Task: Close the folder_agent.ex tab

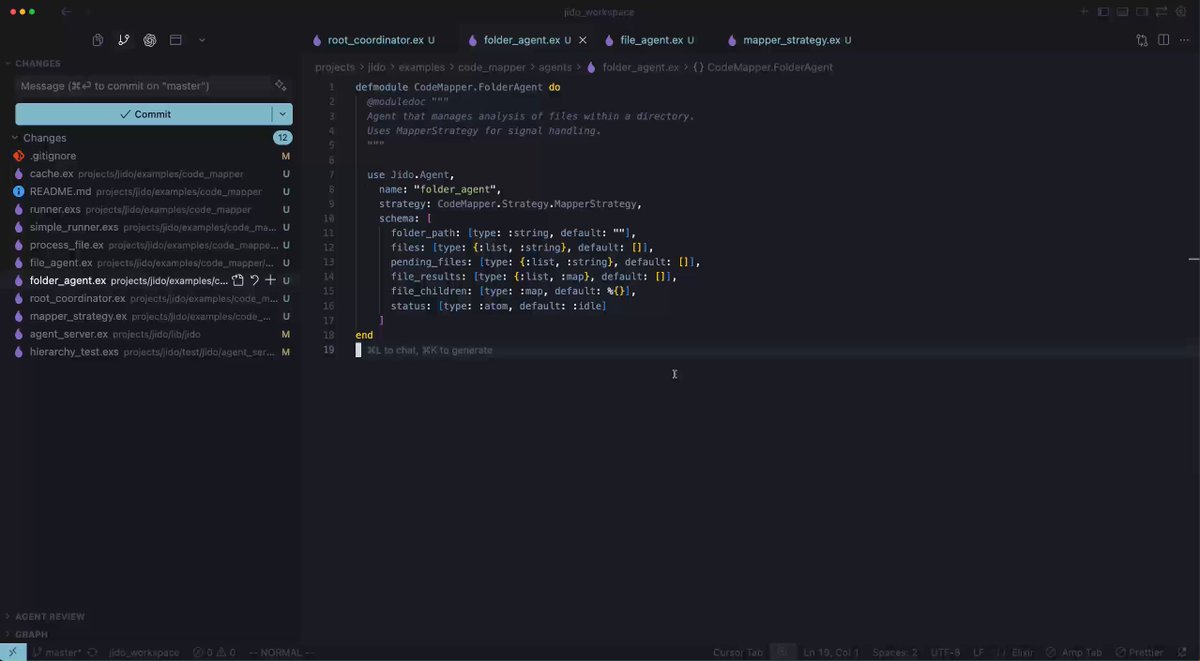Action: click(x=581, y=40)
